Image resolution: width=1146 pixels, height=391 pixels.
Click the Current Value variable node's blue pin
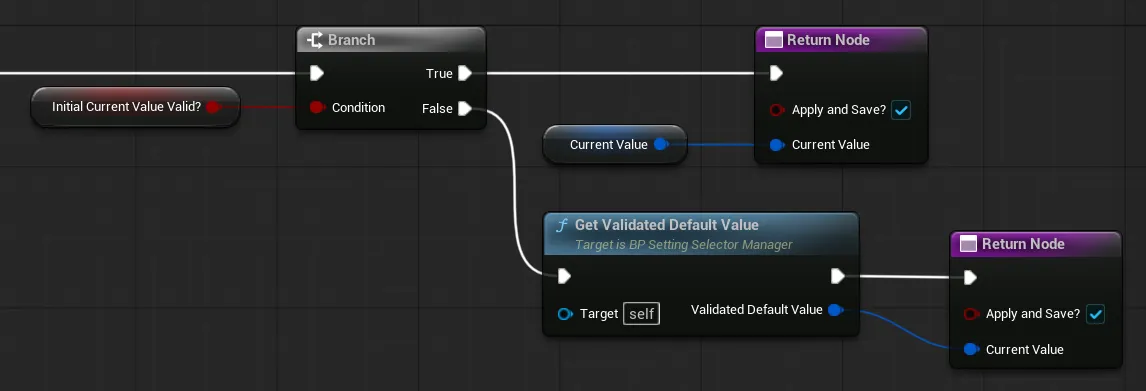[661, 145]
